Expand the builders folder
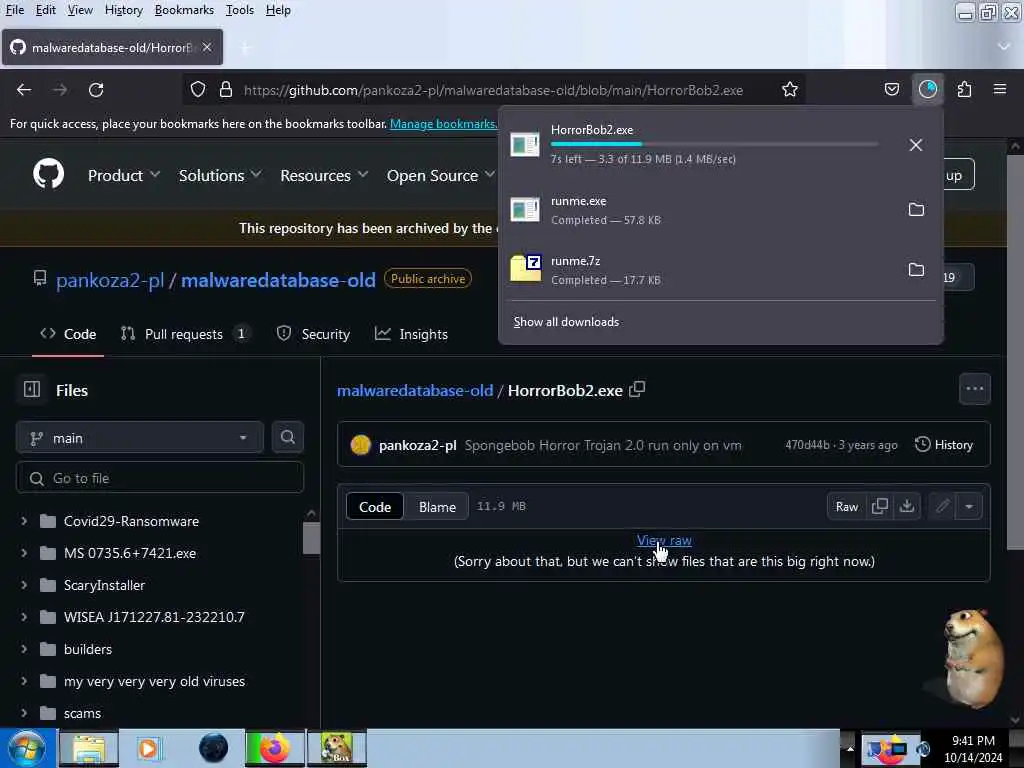Screen dimensions: 1024x768 [24, 648]
